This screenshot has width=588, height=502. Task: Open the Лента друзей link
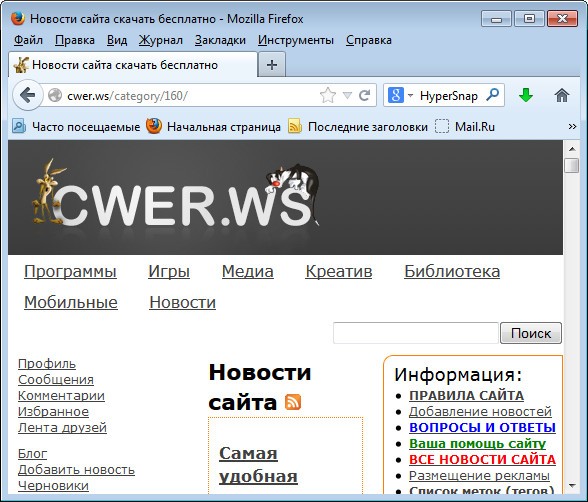[x=62, y=427]
